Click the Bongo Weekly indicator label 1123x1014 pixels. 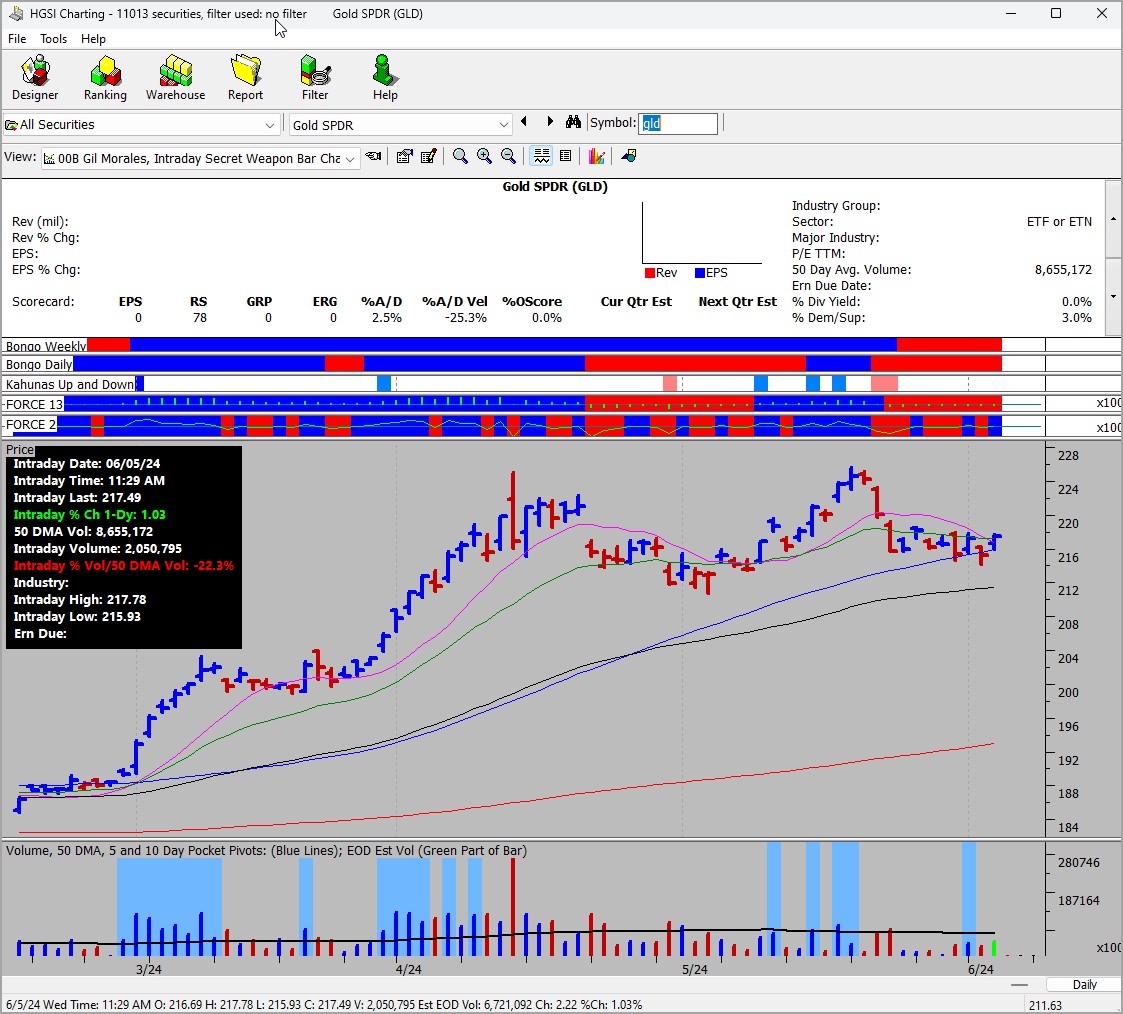[46, 346]
